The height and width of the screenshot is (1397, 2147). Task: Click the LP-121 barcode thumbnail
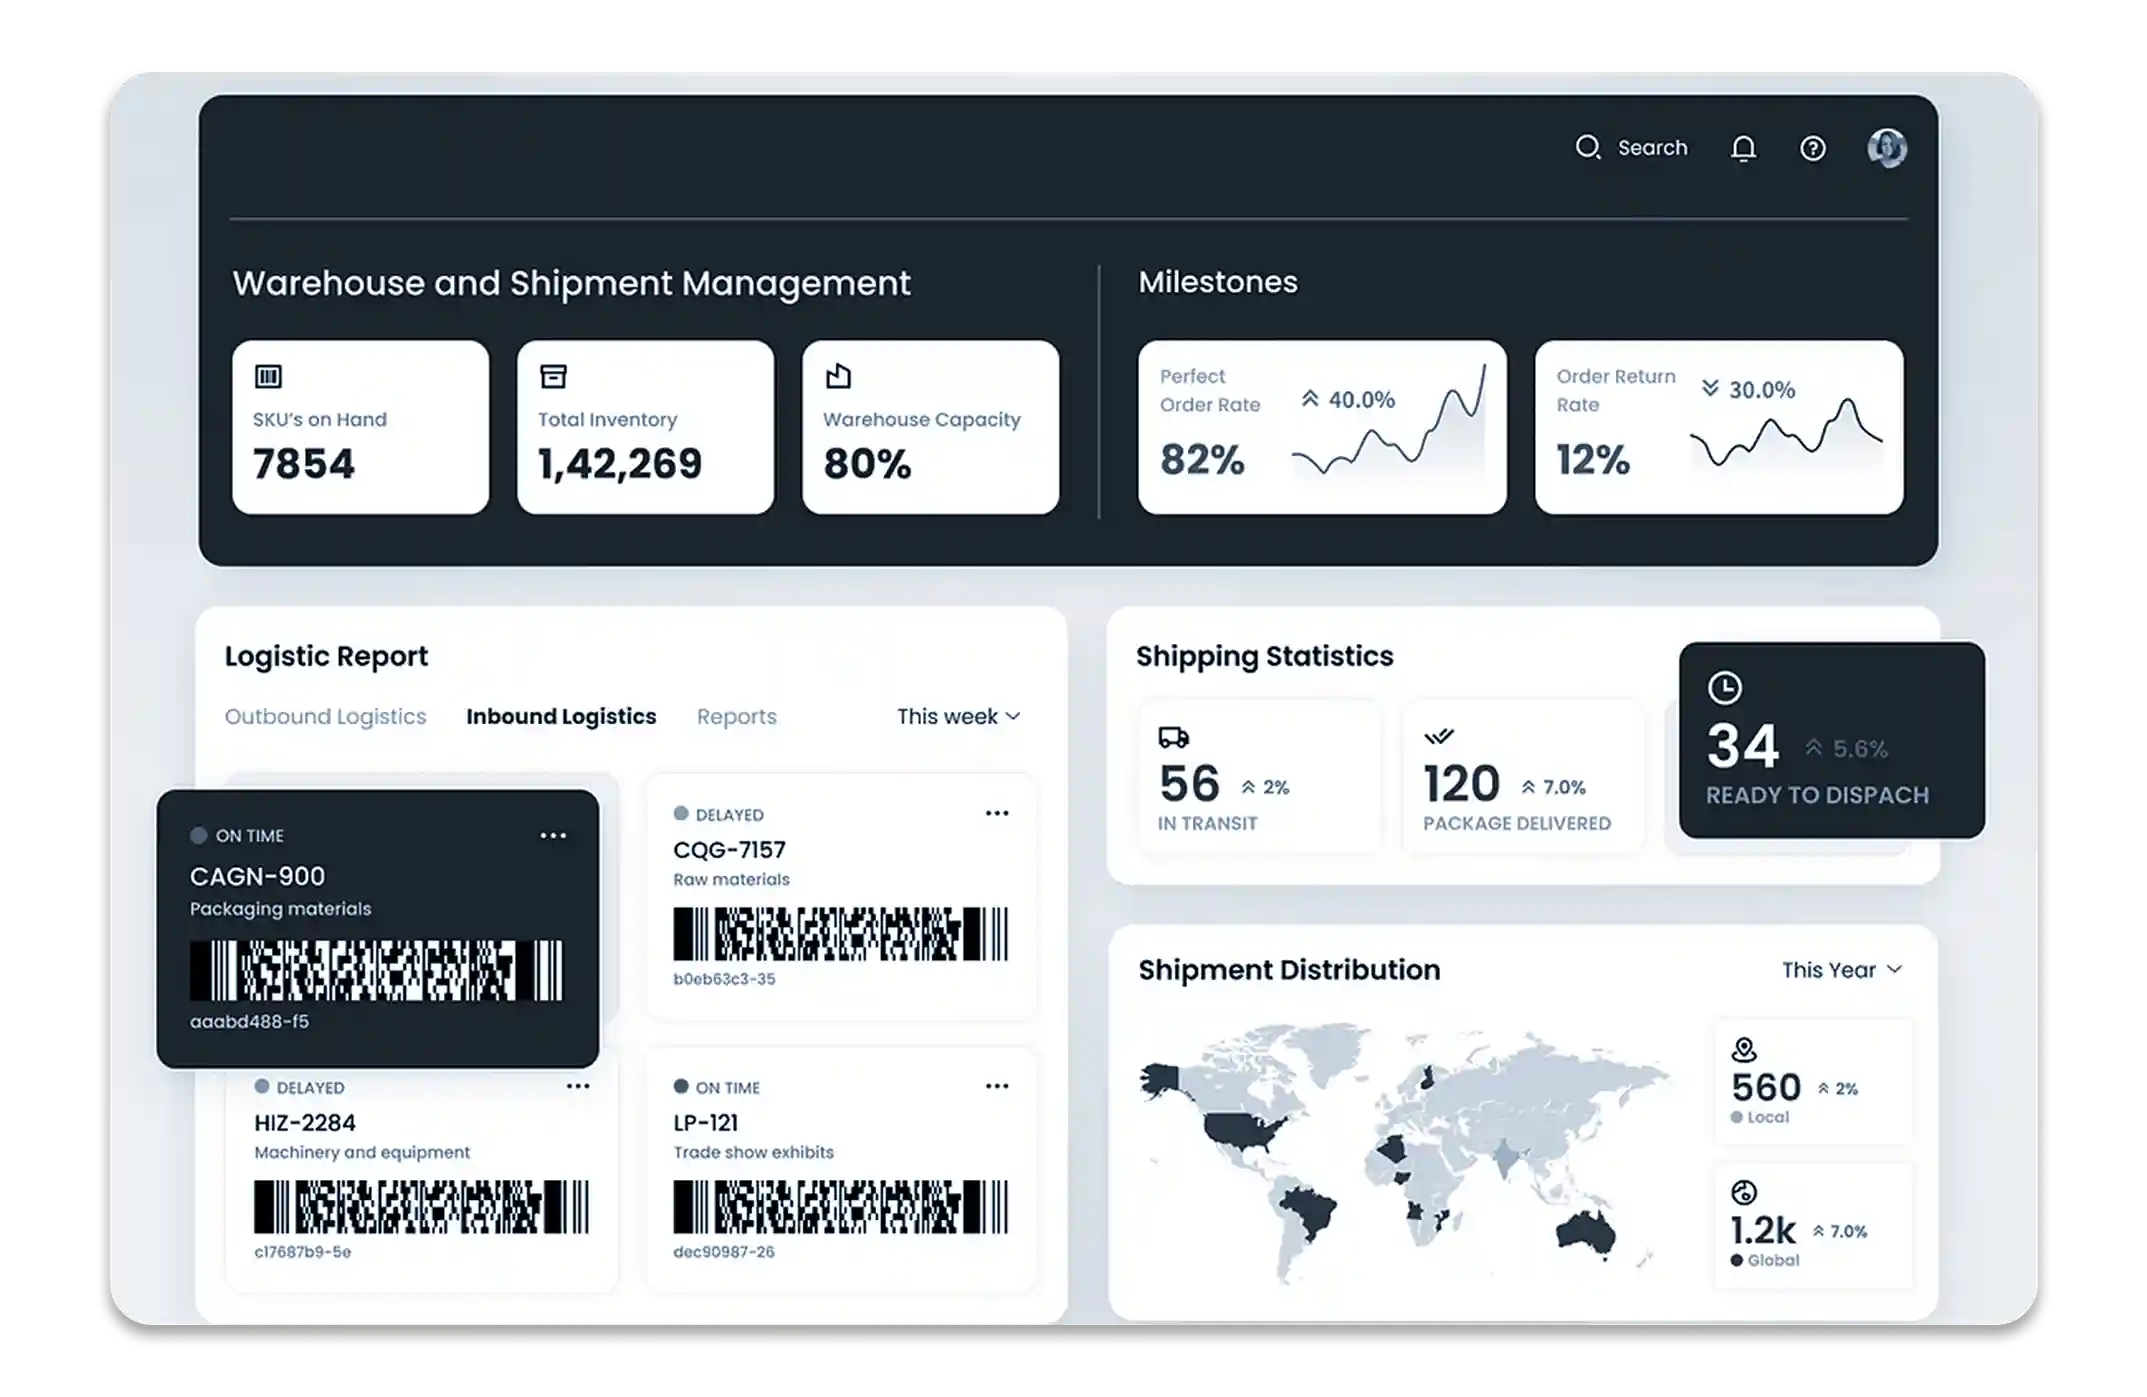tap(838, 1208)
